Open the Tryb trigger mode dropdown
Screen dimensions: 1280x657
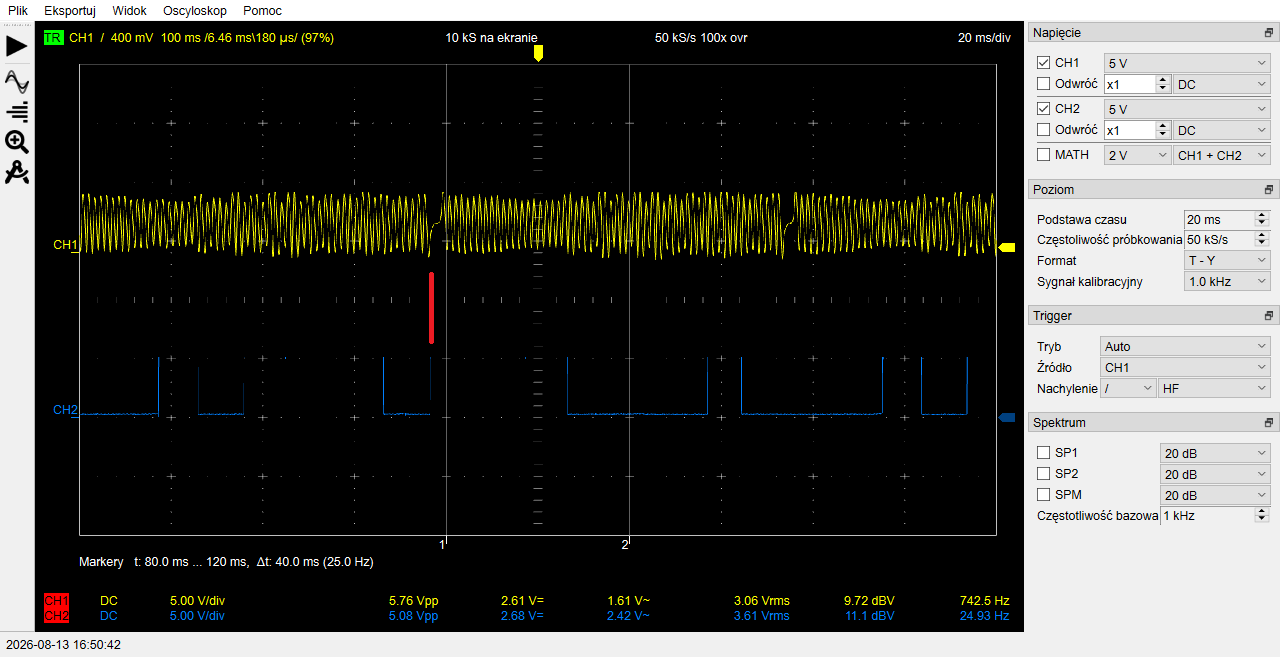point(1184,346)
